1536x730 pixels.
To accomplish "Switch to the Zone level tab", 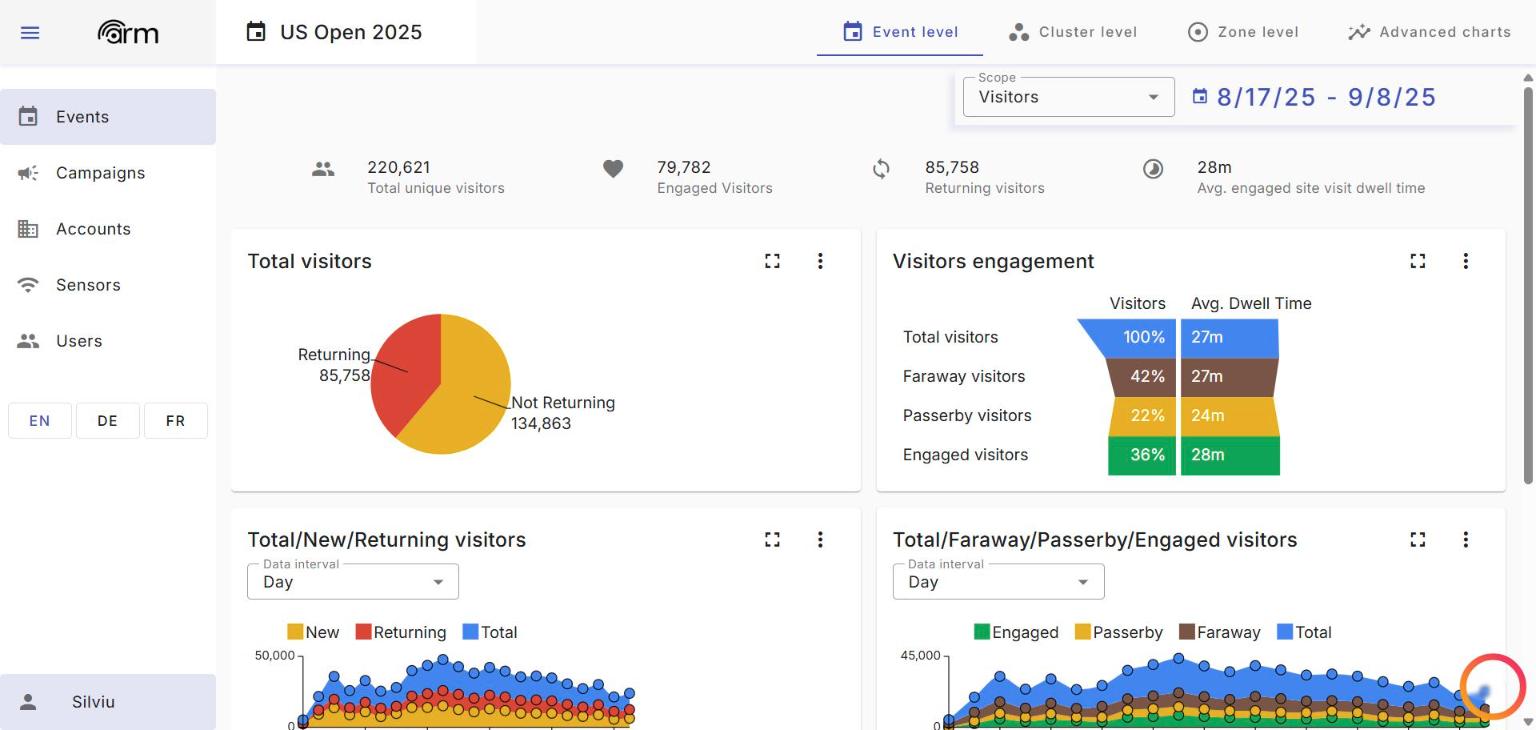I will click(1243, 32).
